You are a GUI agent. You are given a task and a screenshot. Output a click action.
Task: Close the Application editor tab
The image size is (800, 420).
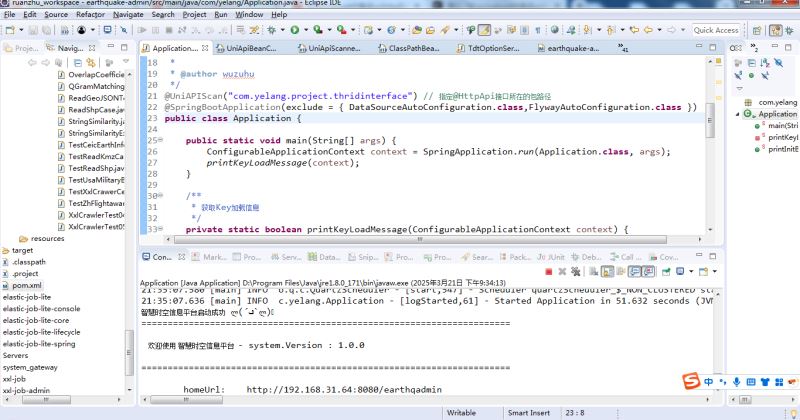click(205, 48)
